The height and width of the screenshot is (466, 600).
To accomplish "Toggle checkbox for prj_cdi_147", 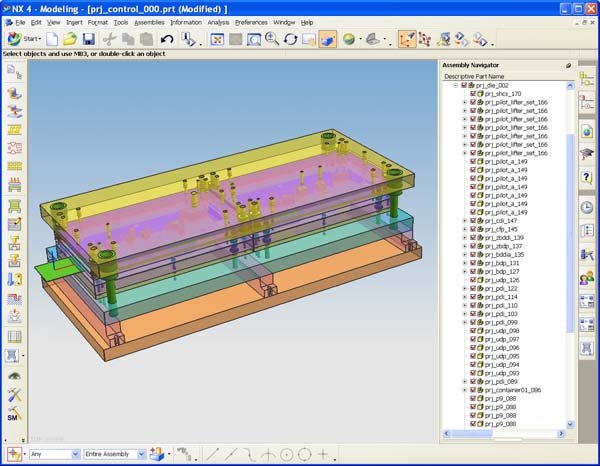I will pos(471,220).
